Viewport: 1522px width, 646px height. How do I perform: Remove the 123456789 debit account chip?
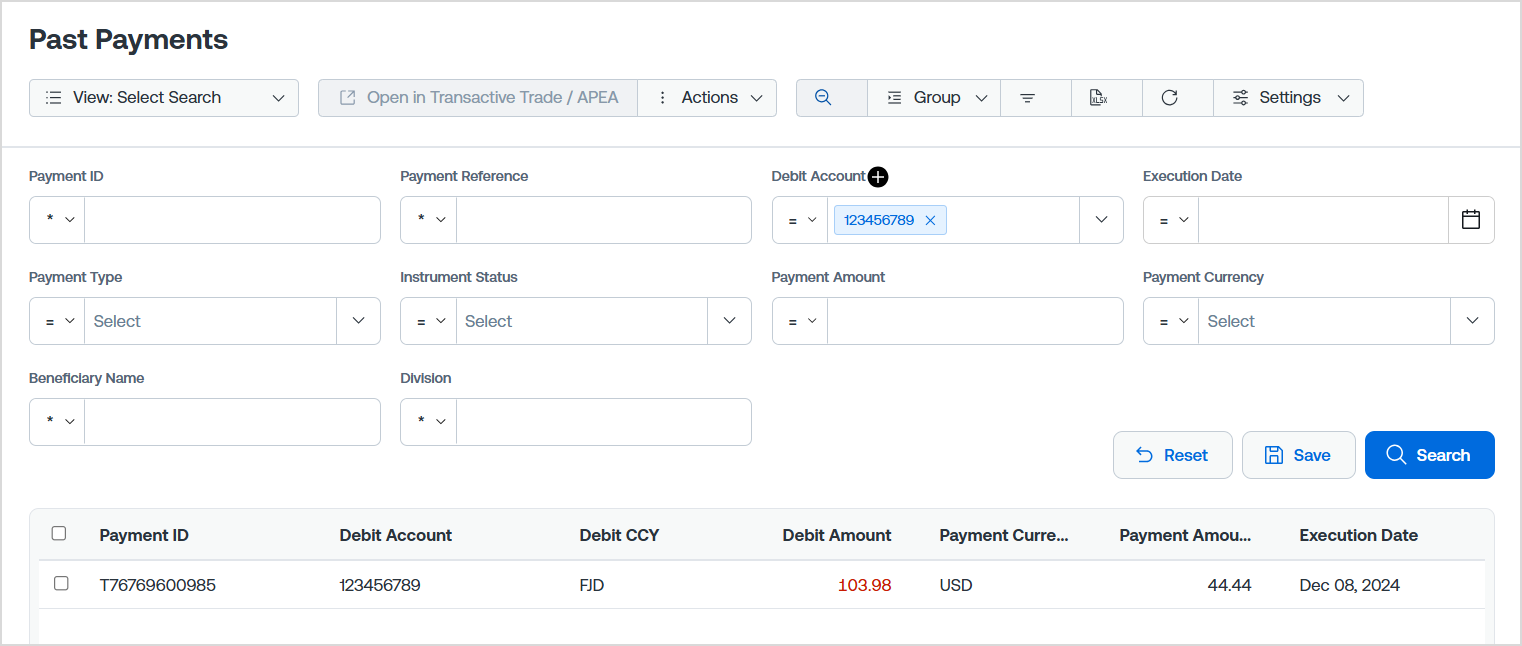(x=930, y=220)
